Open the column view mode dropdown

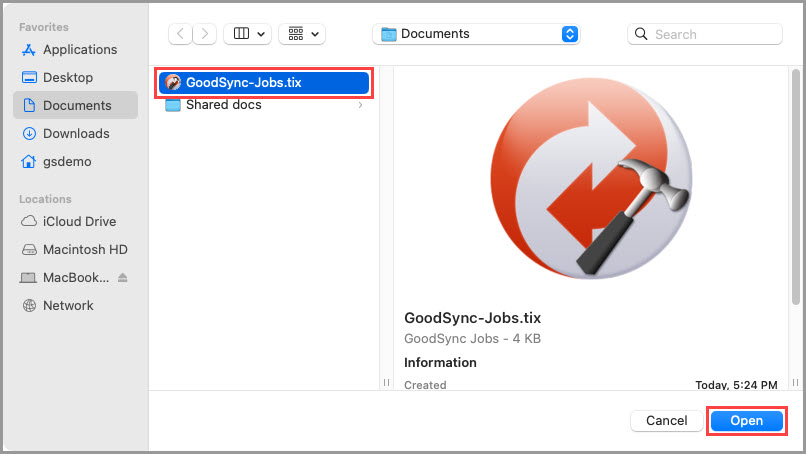(x=248, y=34)
